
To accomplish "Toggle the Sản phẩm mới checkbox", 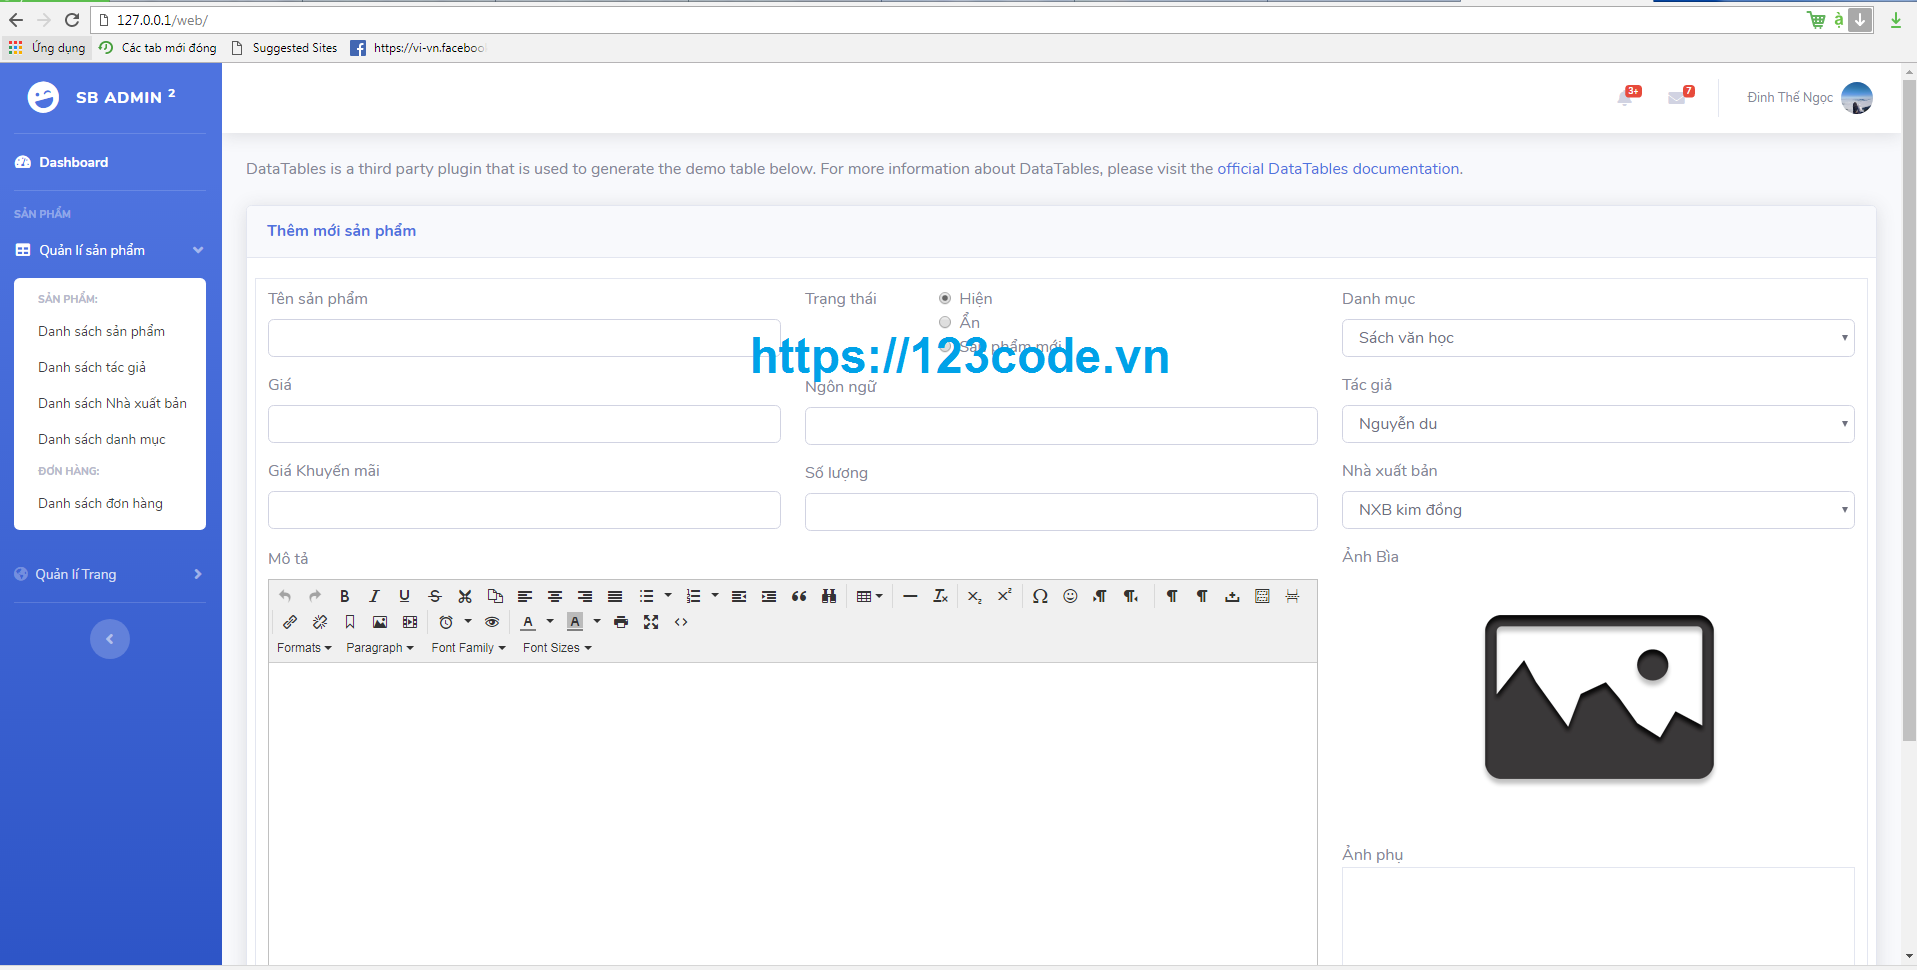I will [944, 346].
